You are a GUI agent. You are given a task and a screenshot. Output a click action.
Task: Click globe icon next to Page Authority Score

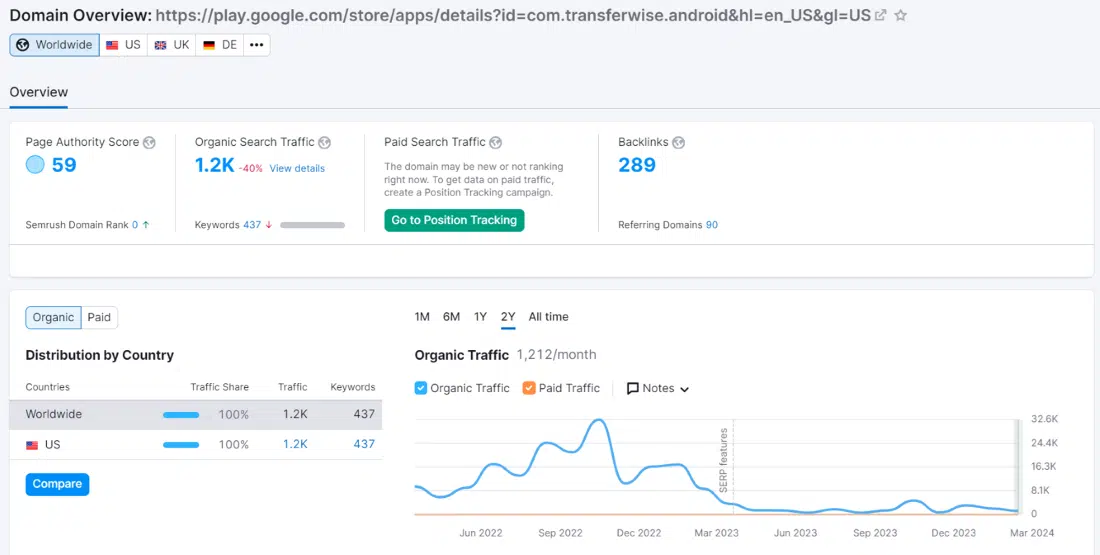[149, 142]
